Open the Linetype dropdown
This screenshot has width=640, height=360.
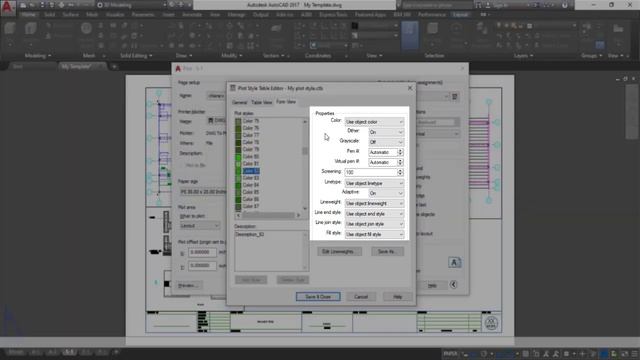[374, 183]
